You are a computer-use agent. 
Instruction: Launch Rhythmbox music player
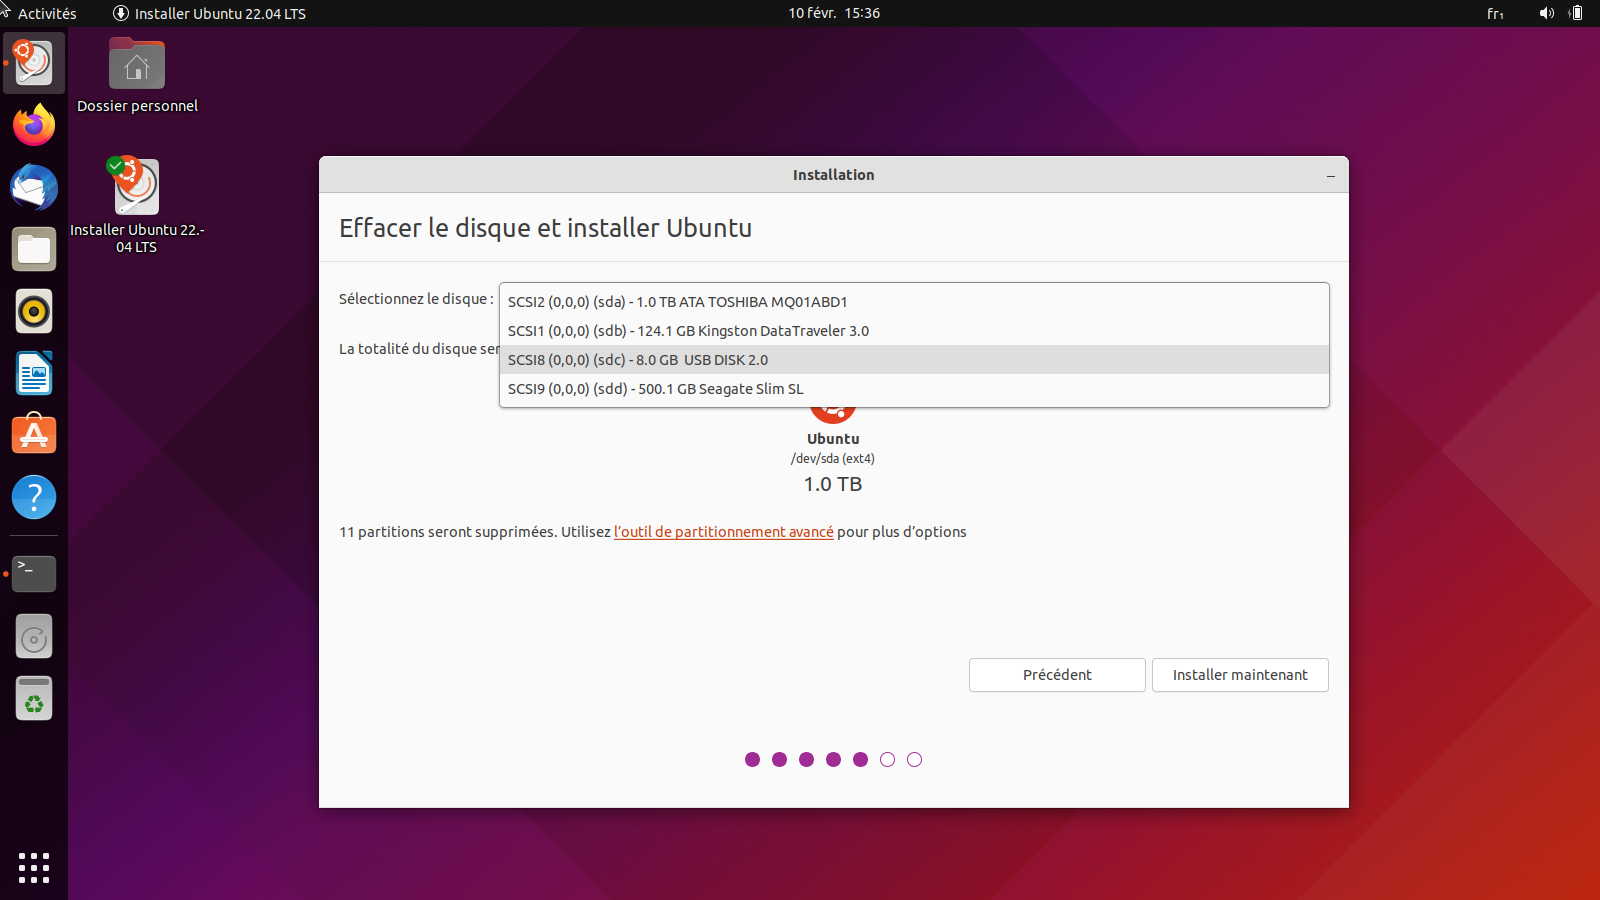tap(34, 312)
